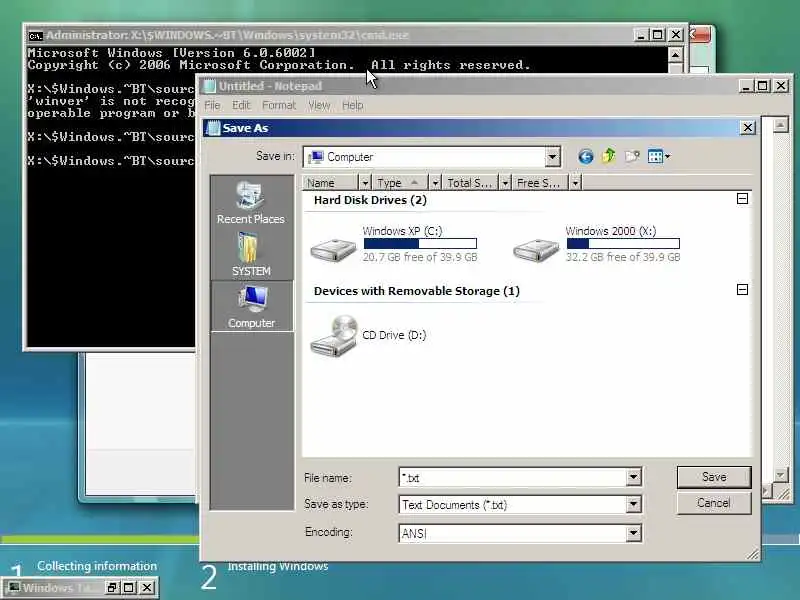Image resolution: width=800 pixels, height=600 pixels.
Task: Open the Save as type dropdown
Action: pyautogui.click(x=633, y=505)
